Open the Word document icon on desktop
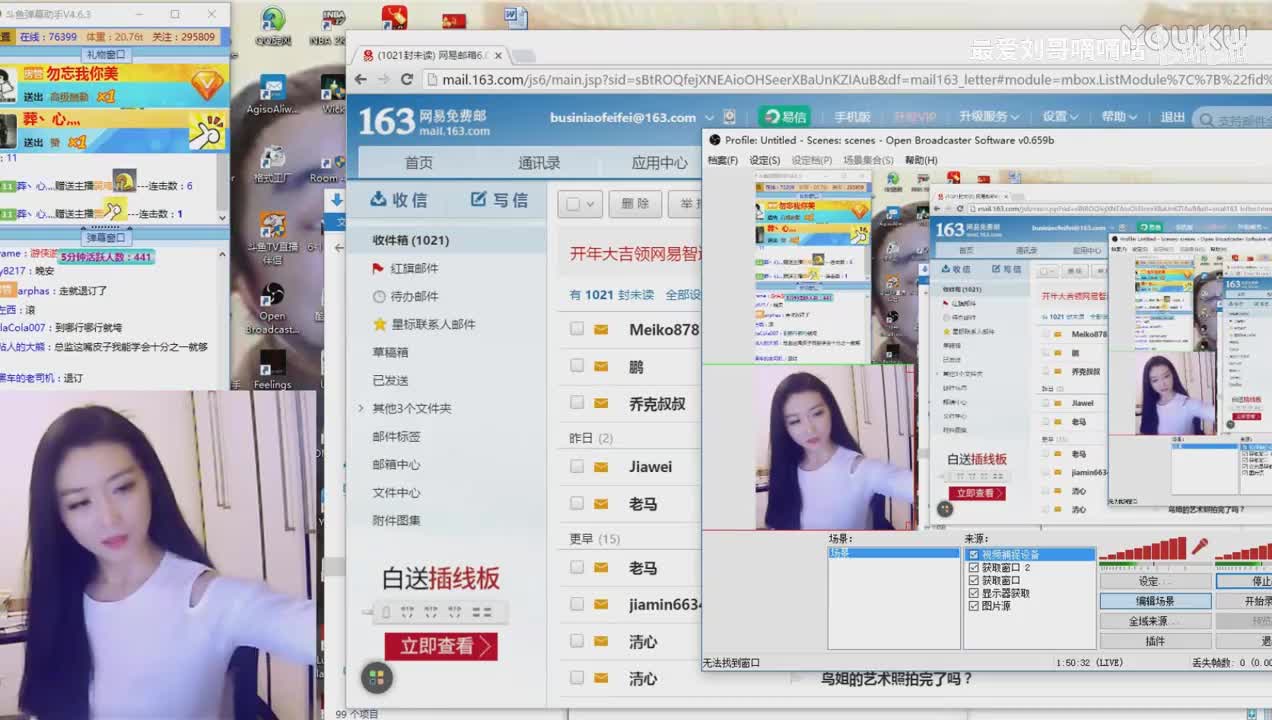The width and height of the screenshot is (1272, 720). click(x=515, y=17)
